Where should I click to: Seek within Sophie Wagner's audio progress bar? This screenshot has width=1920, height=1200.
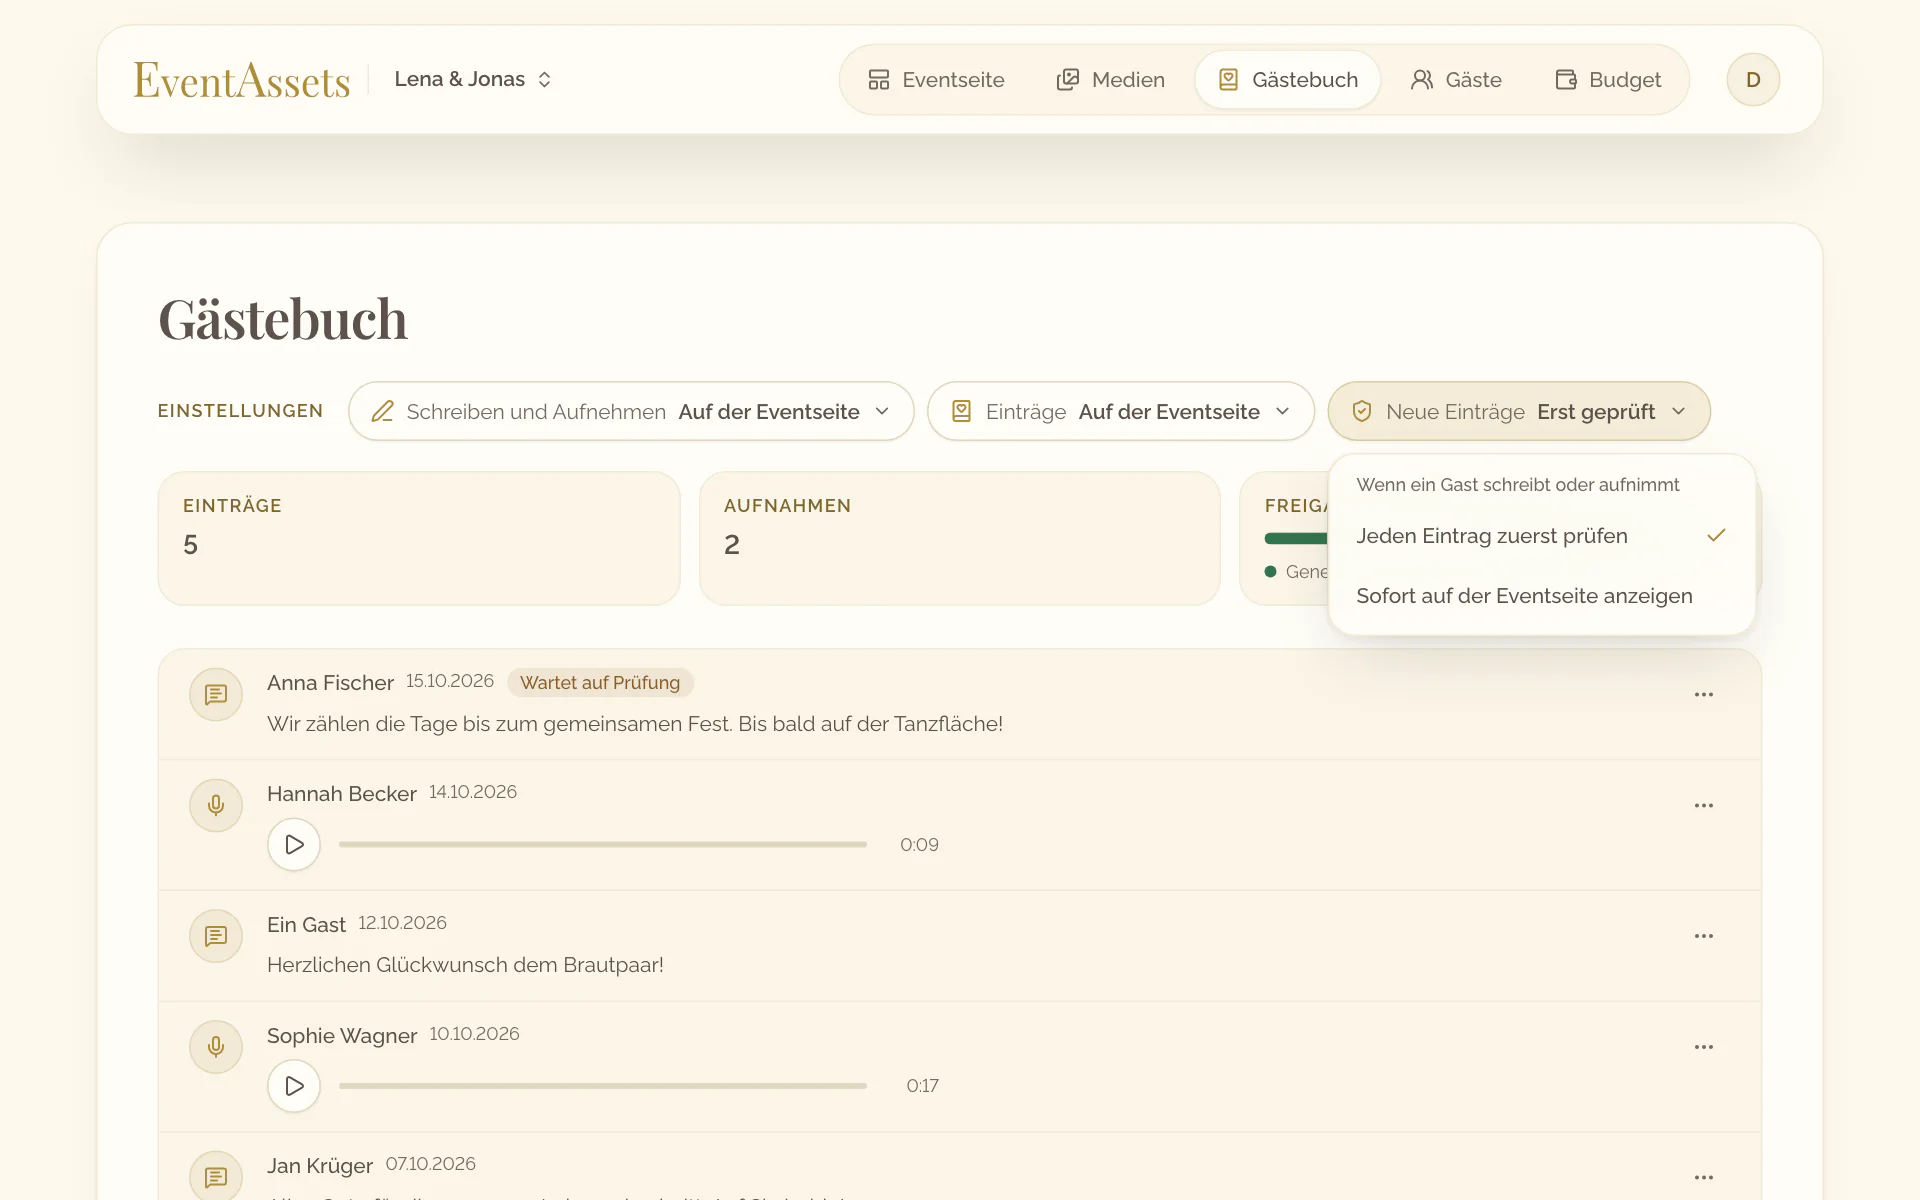pos(603,1086)
